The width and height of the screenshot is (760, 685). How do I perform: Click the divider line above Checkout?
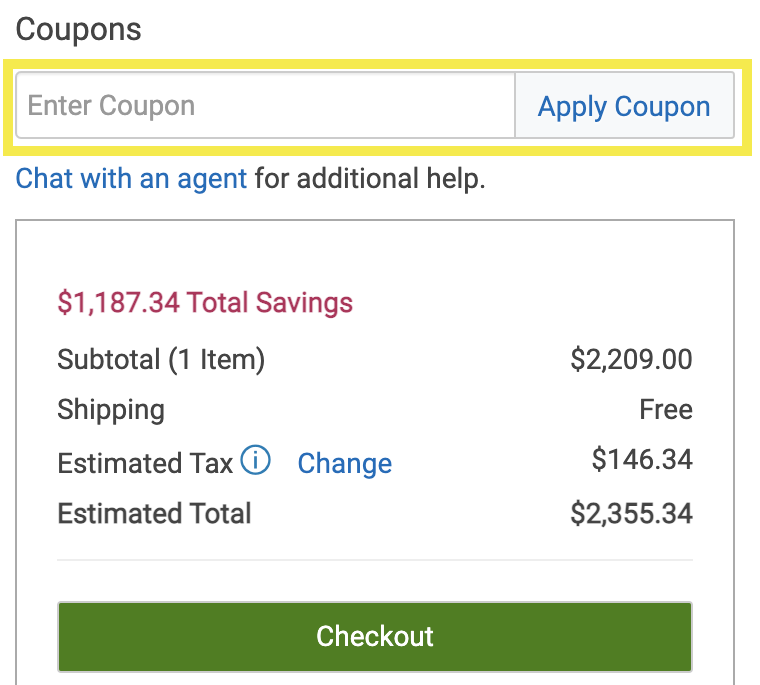374,560
